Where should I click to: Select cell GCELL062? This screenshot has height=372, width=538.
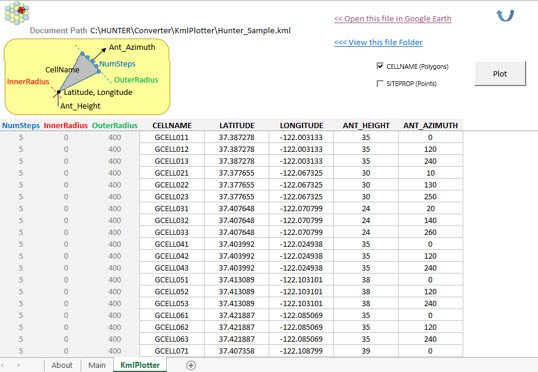[172, 327]
